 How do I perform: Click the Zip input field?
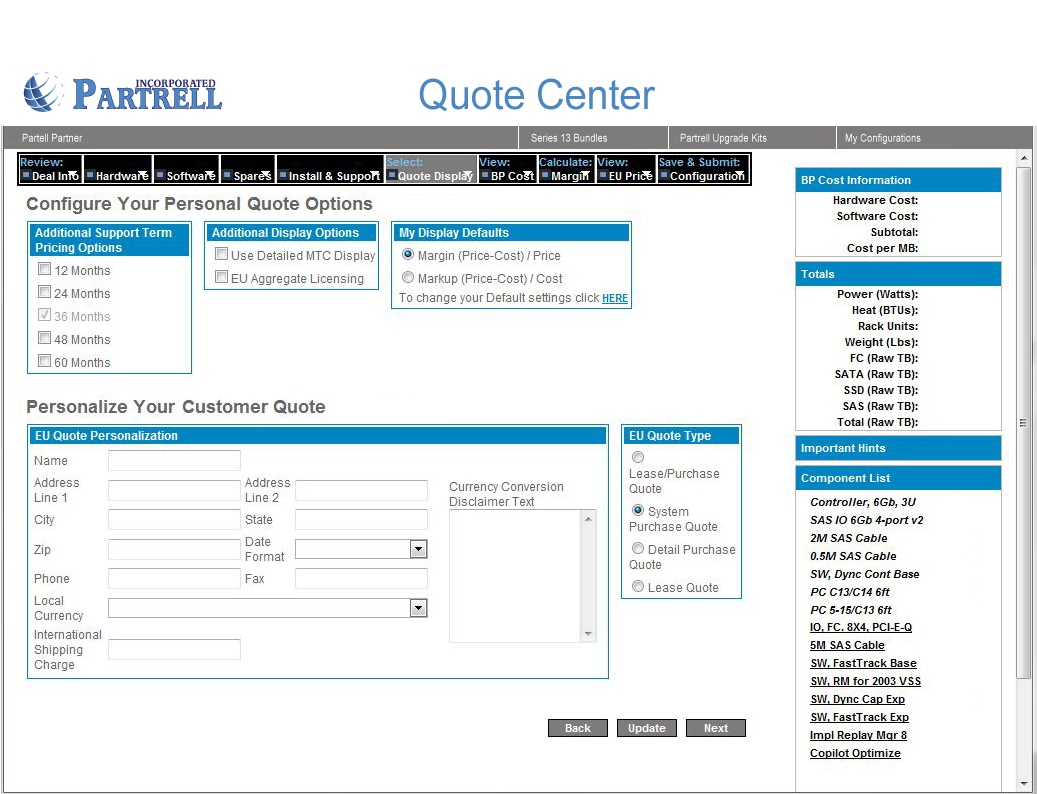174,549
